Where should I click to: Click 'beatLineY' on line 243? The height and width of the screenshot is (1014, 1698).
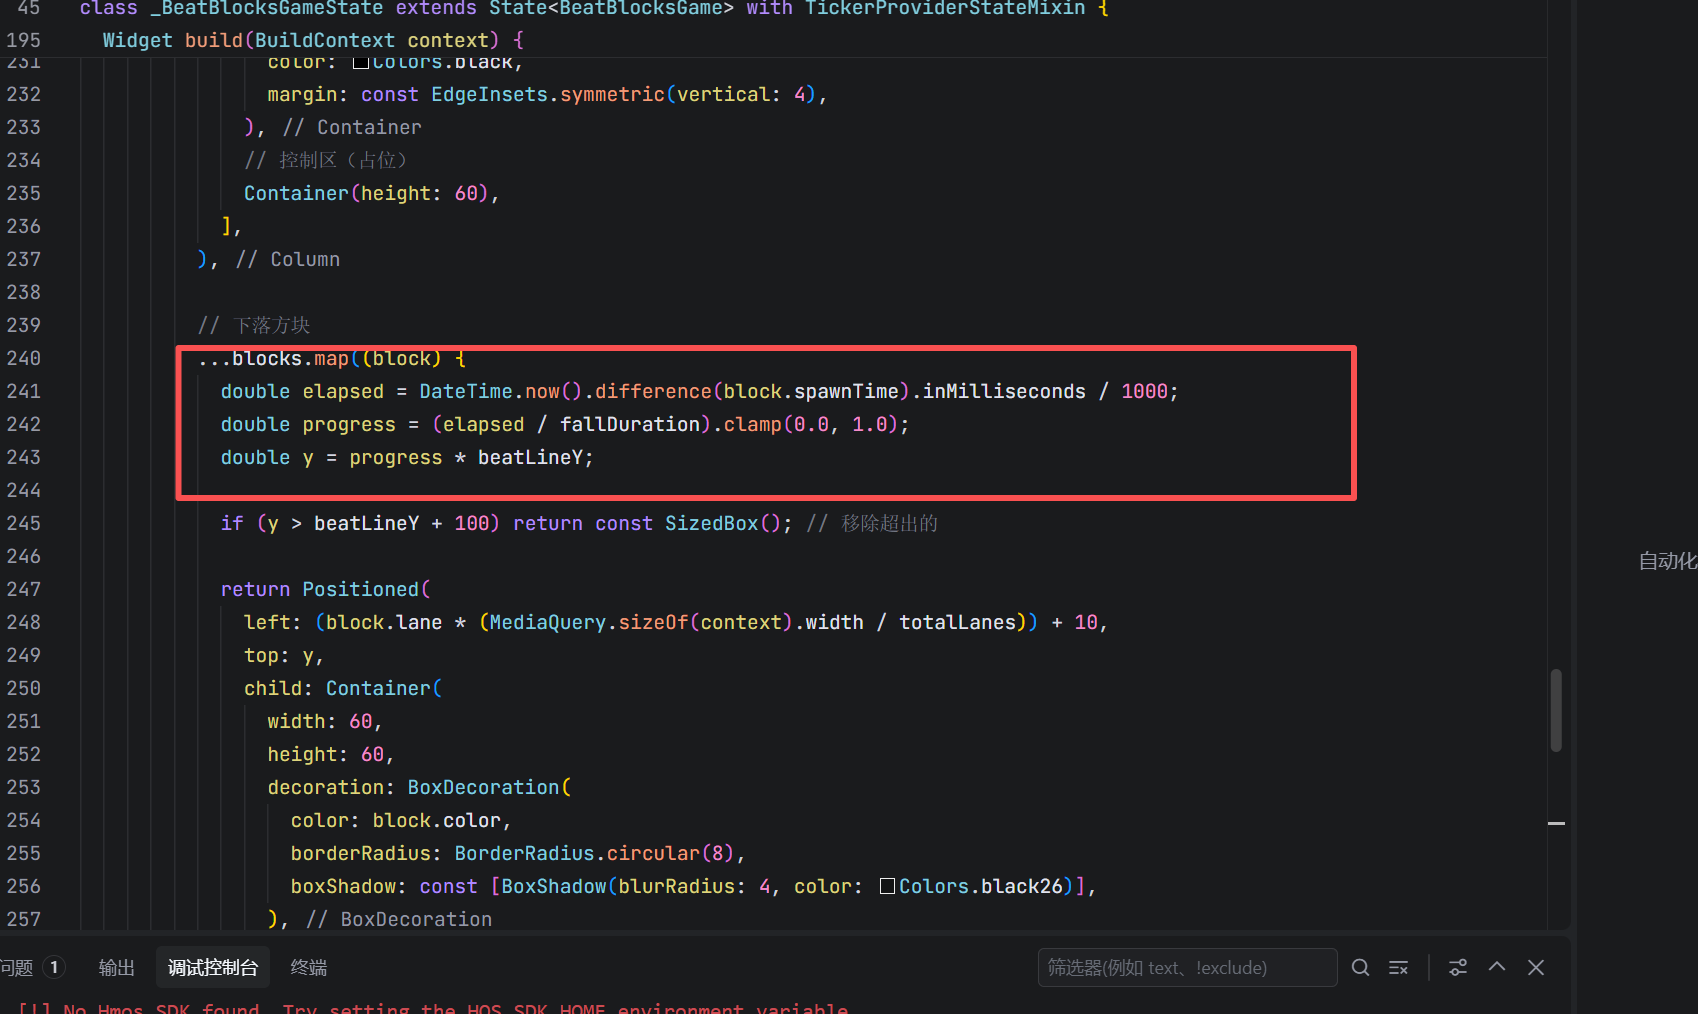pos(530,457)
